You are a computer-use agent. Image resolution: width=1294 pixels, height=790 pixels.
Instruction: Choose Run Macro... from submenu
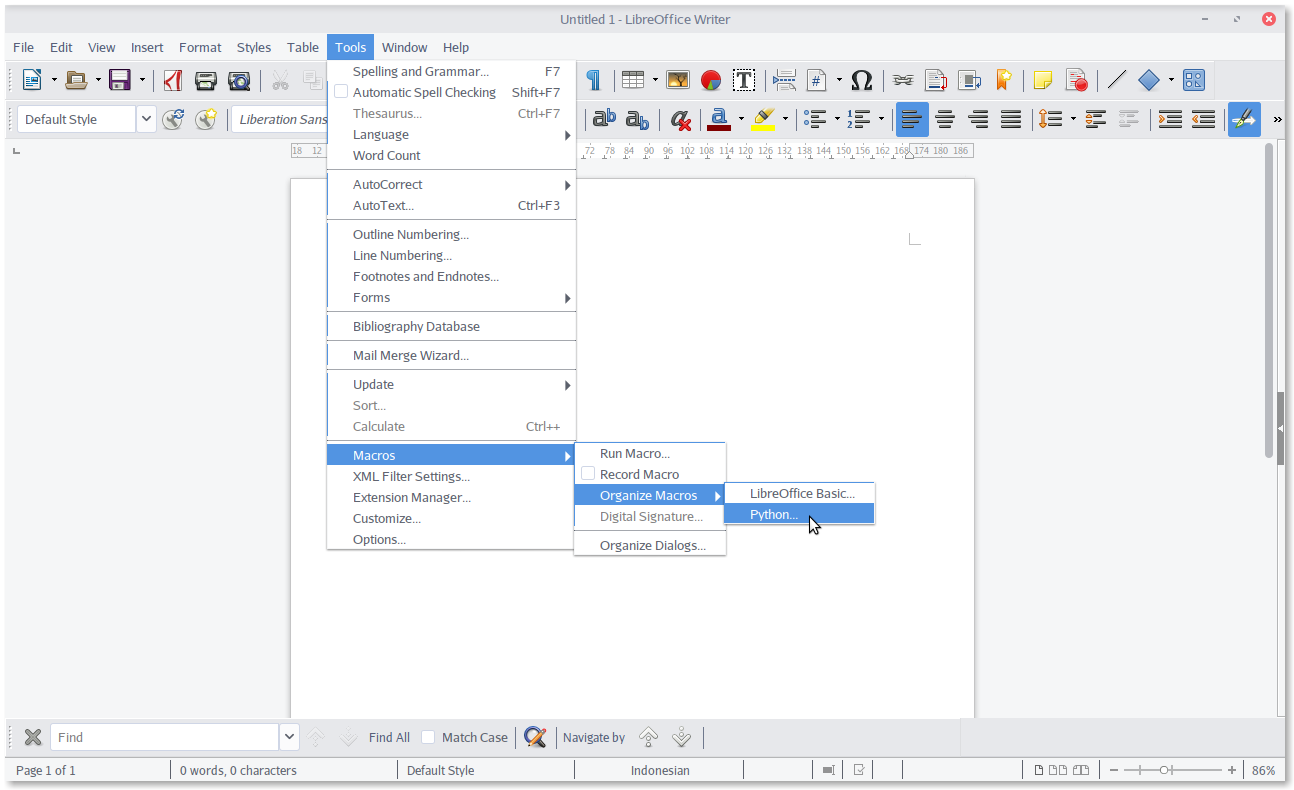[650, 453]
